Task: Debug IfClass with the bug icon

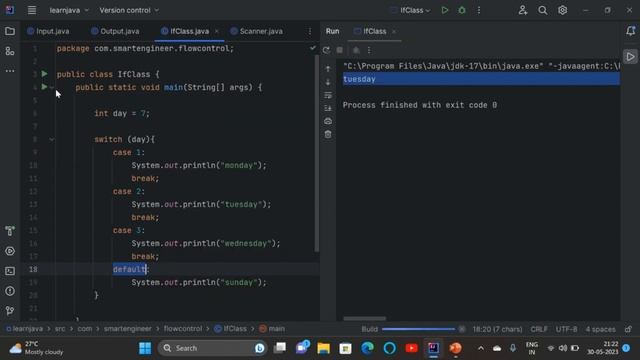Action: [x=462, y=10]
